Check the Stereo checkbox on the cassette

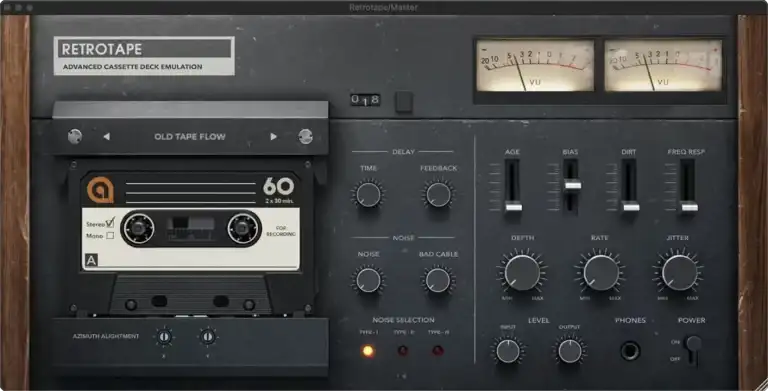click(x=110, y=223)
